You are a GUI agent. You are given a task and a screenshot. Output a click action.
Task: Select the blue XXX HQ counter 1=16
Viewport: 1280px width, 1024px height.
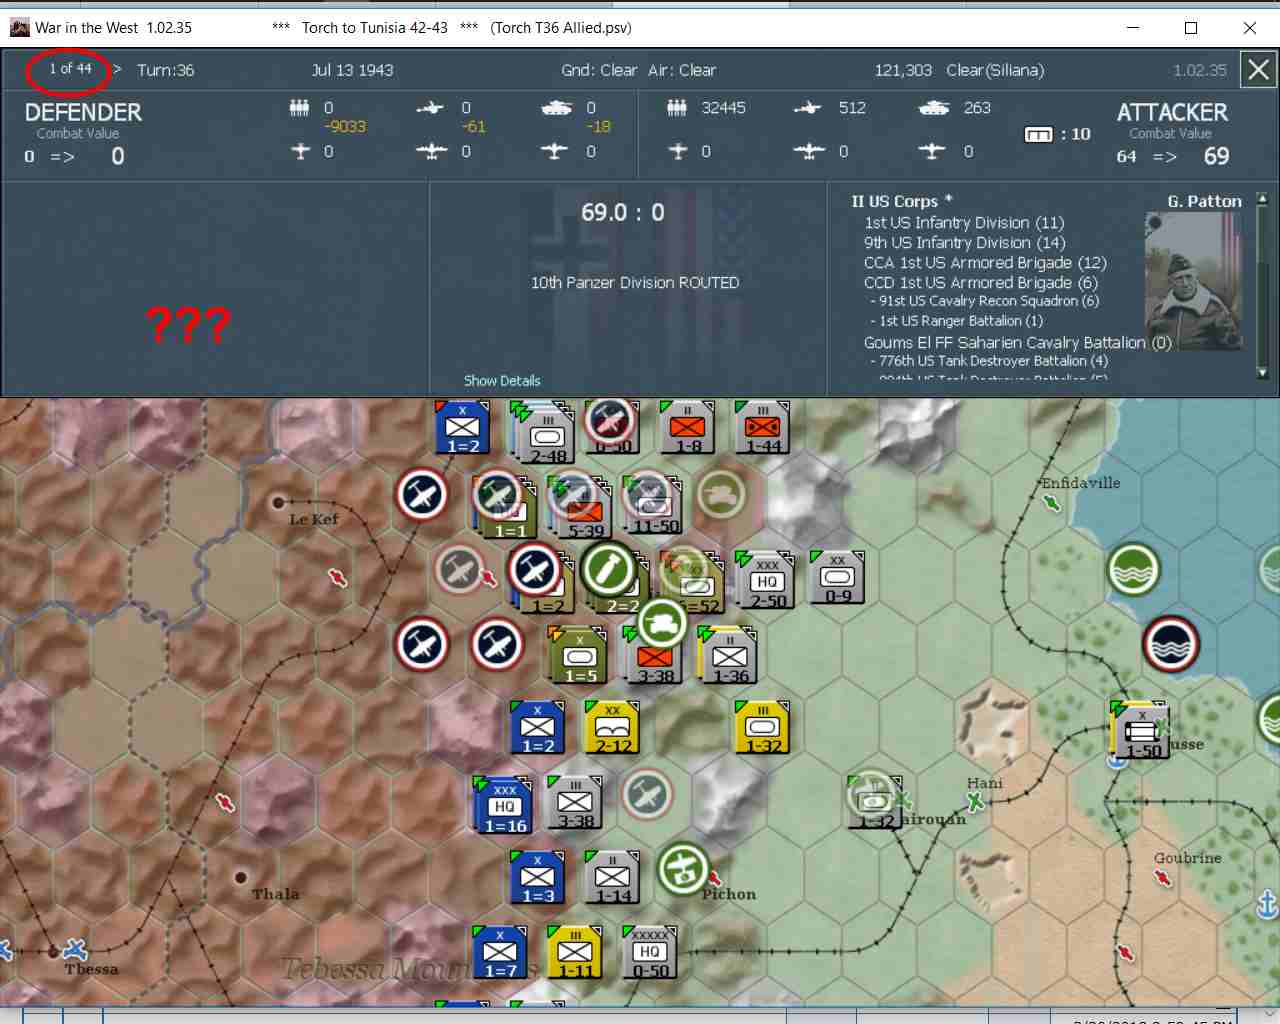[504, 806]
